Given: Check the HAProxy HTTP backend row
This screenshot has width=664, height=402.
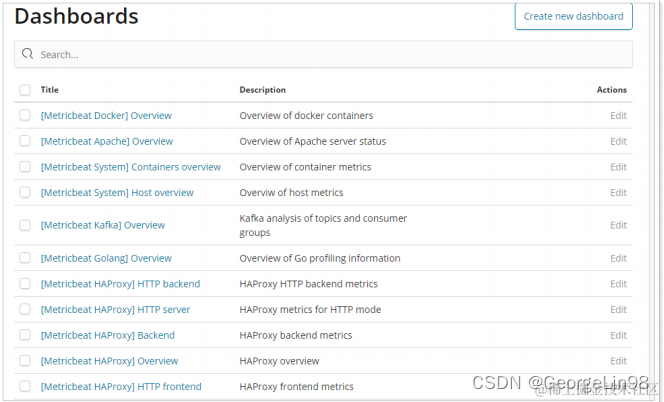Looking at the screenshot, I should pos(25,283).
